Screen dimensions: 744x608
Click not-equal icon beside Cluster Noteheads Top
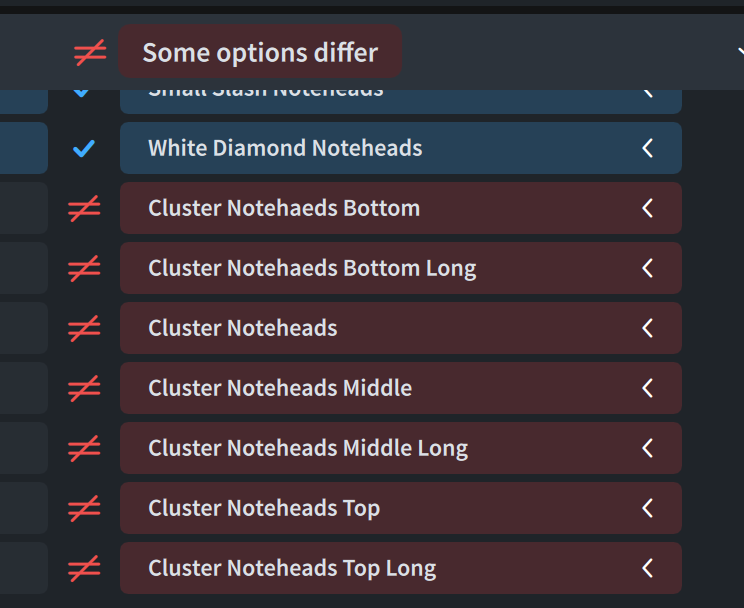84,508
